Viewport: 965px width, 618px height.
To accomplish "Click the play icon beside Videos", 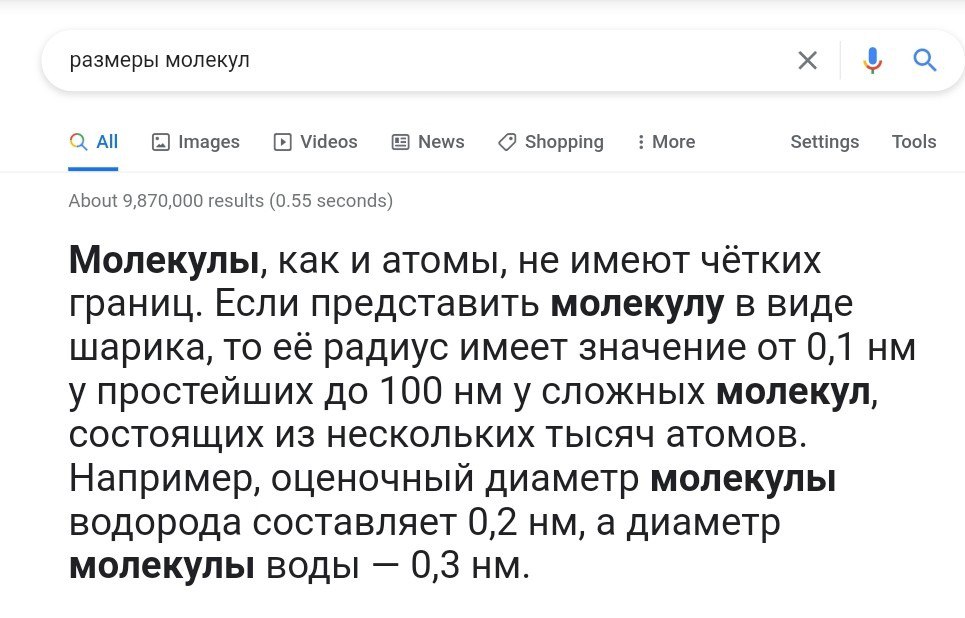I will [x=283, y=142].
